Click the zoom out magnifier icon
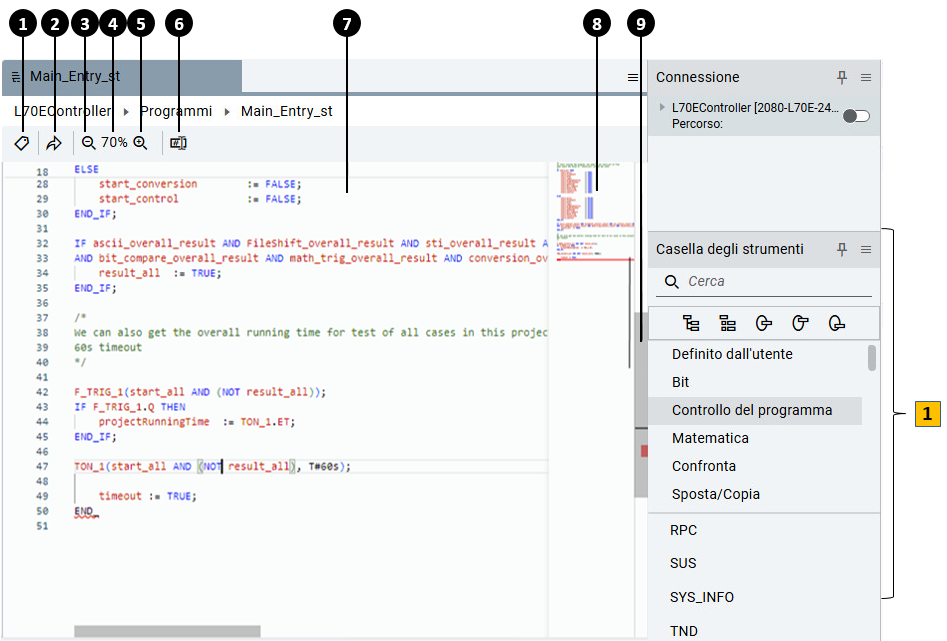The image size is (947, 641). (89, 143)
